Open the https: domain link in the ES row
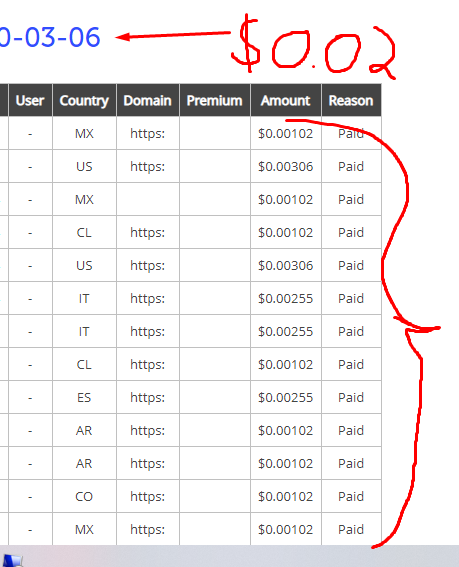 click(x=148, y=397)
